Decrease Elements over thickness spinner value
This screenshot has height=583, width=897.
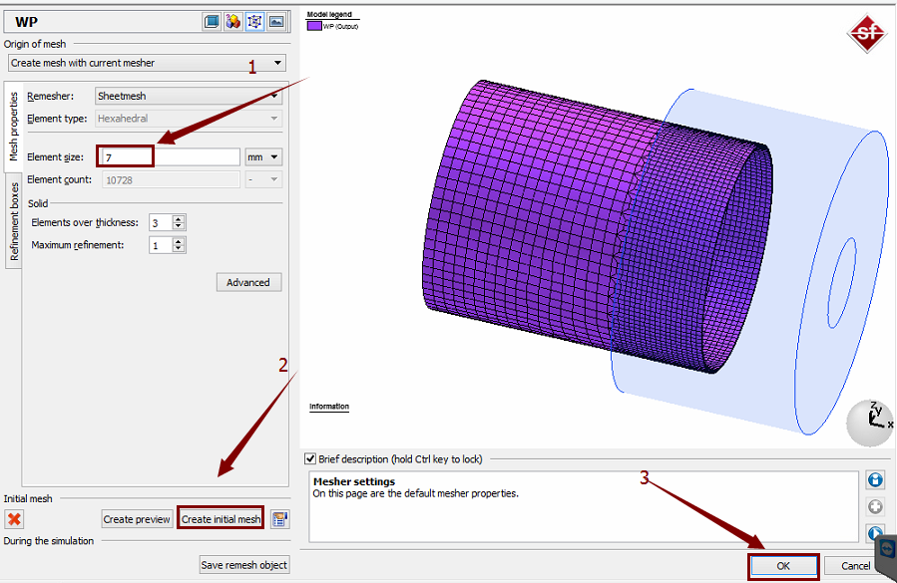178,227
